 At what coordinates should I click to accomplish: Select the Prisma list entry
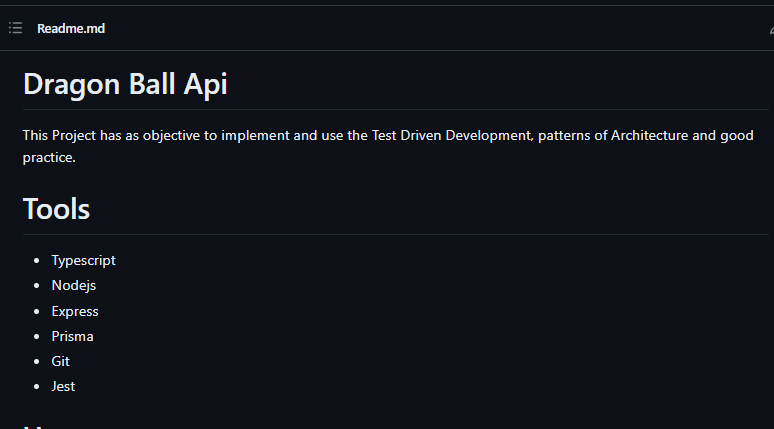click(x=72, y=336)
